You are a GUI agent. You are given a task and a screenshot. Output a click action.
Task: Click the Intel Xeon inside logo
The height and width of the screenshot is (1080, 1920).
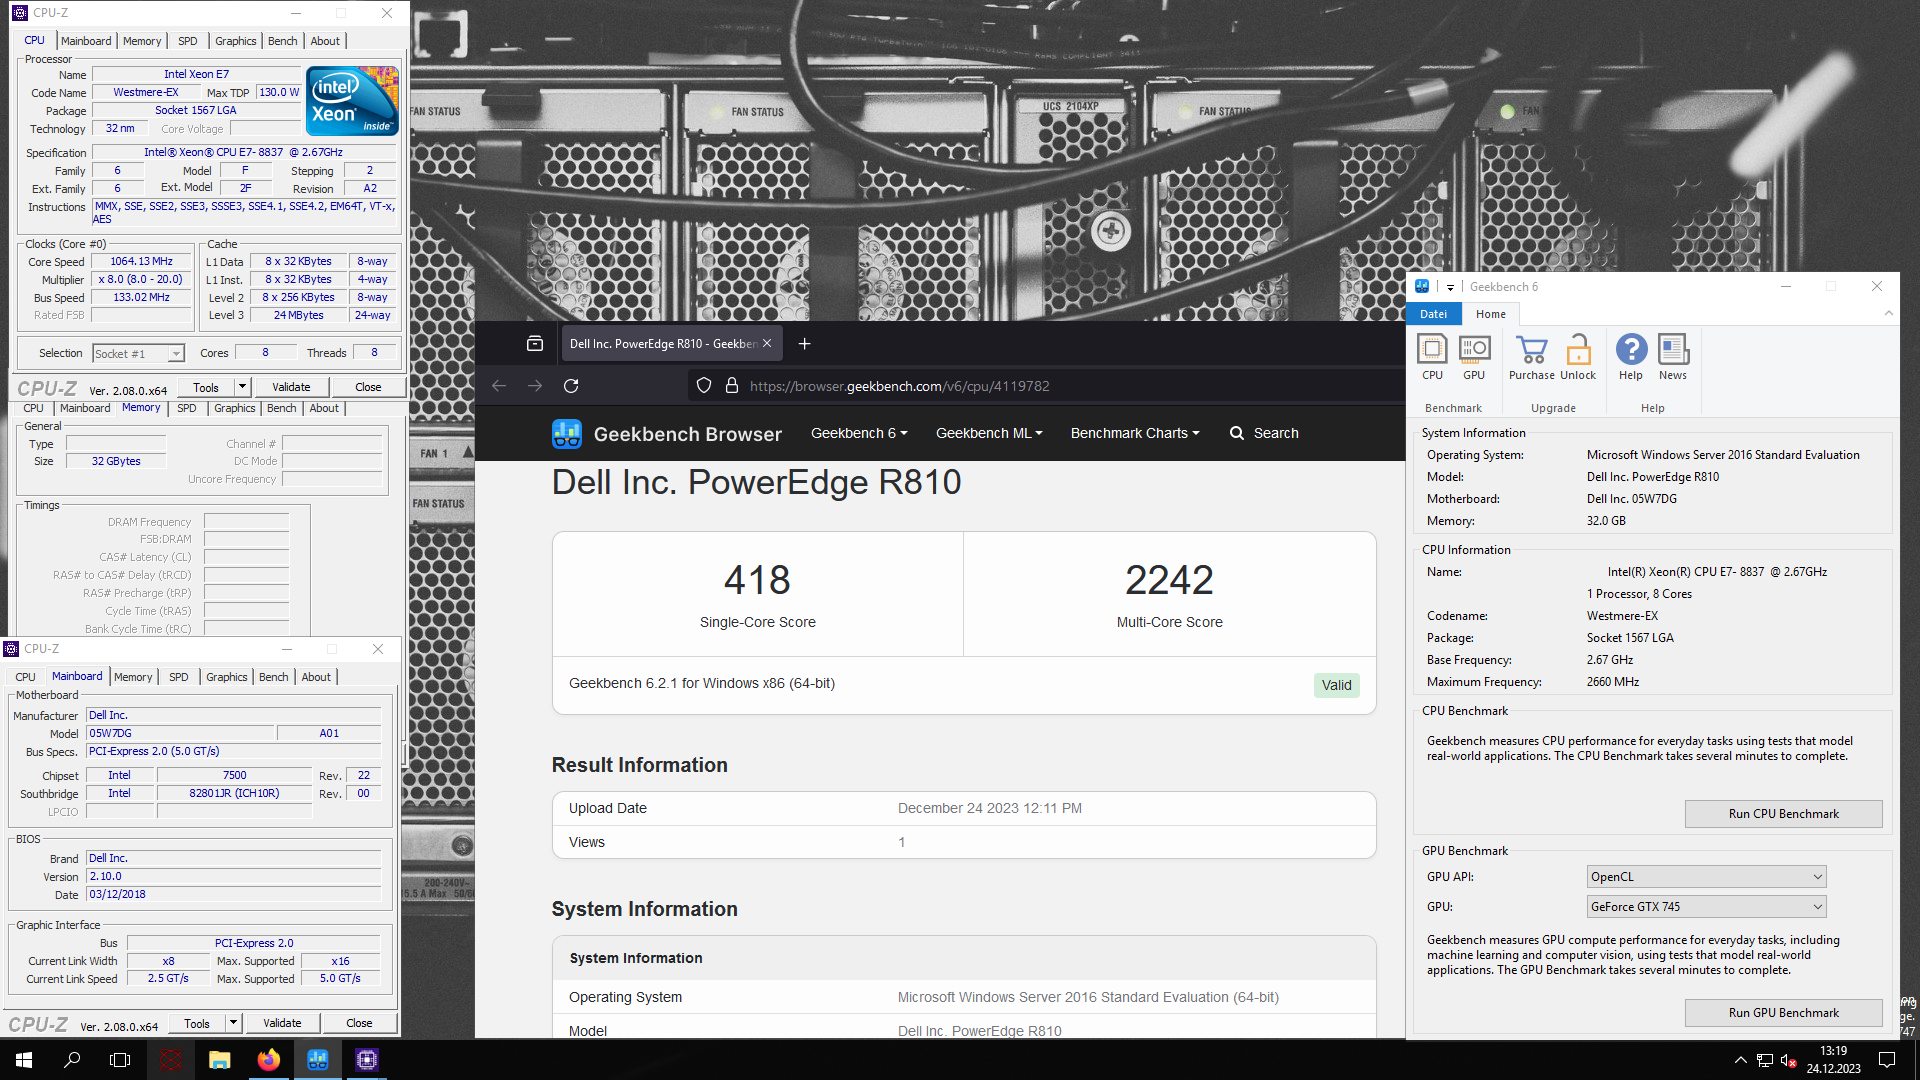[352, 100]
